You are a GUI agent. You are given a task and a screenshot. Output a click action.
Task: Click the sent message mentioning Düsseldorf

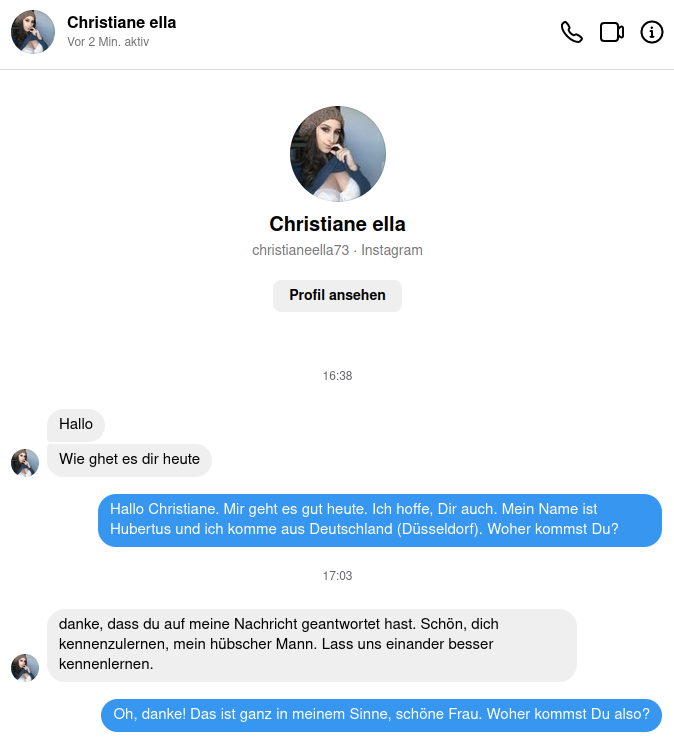380,520
